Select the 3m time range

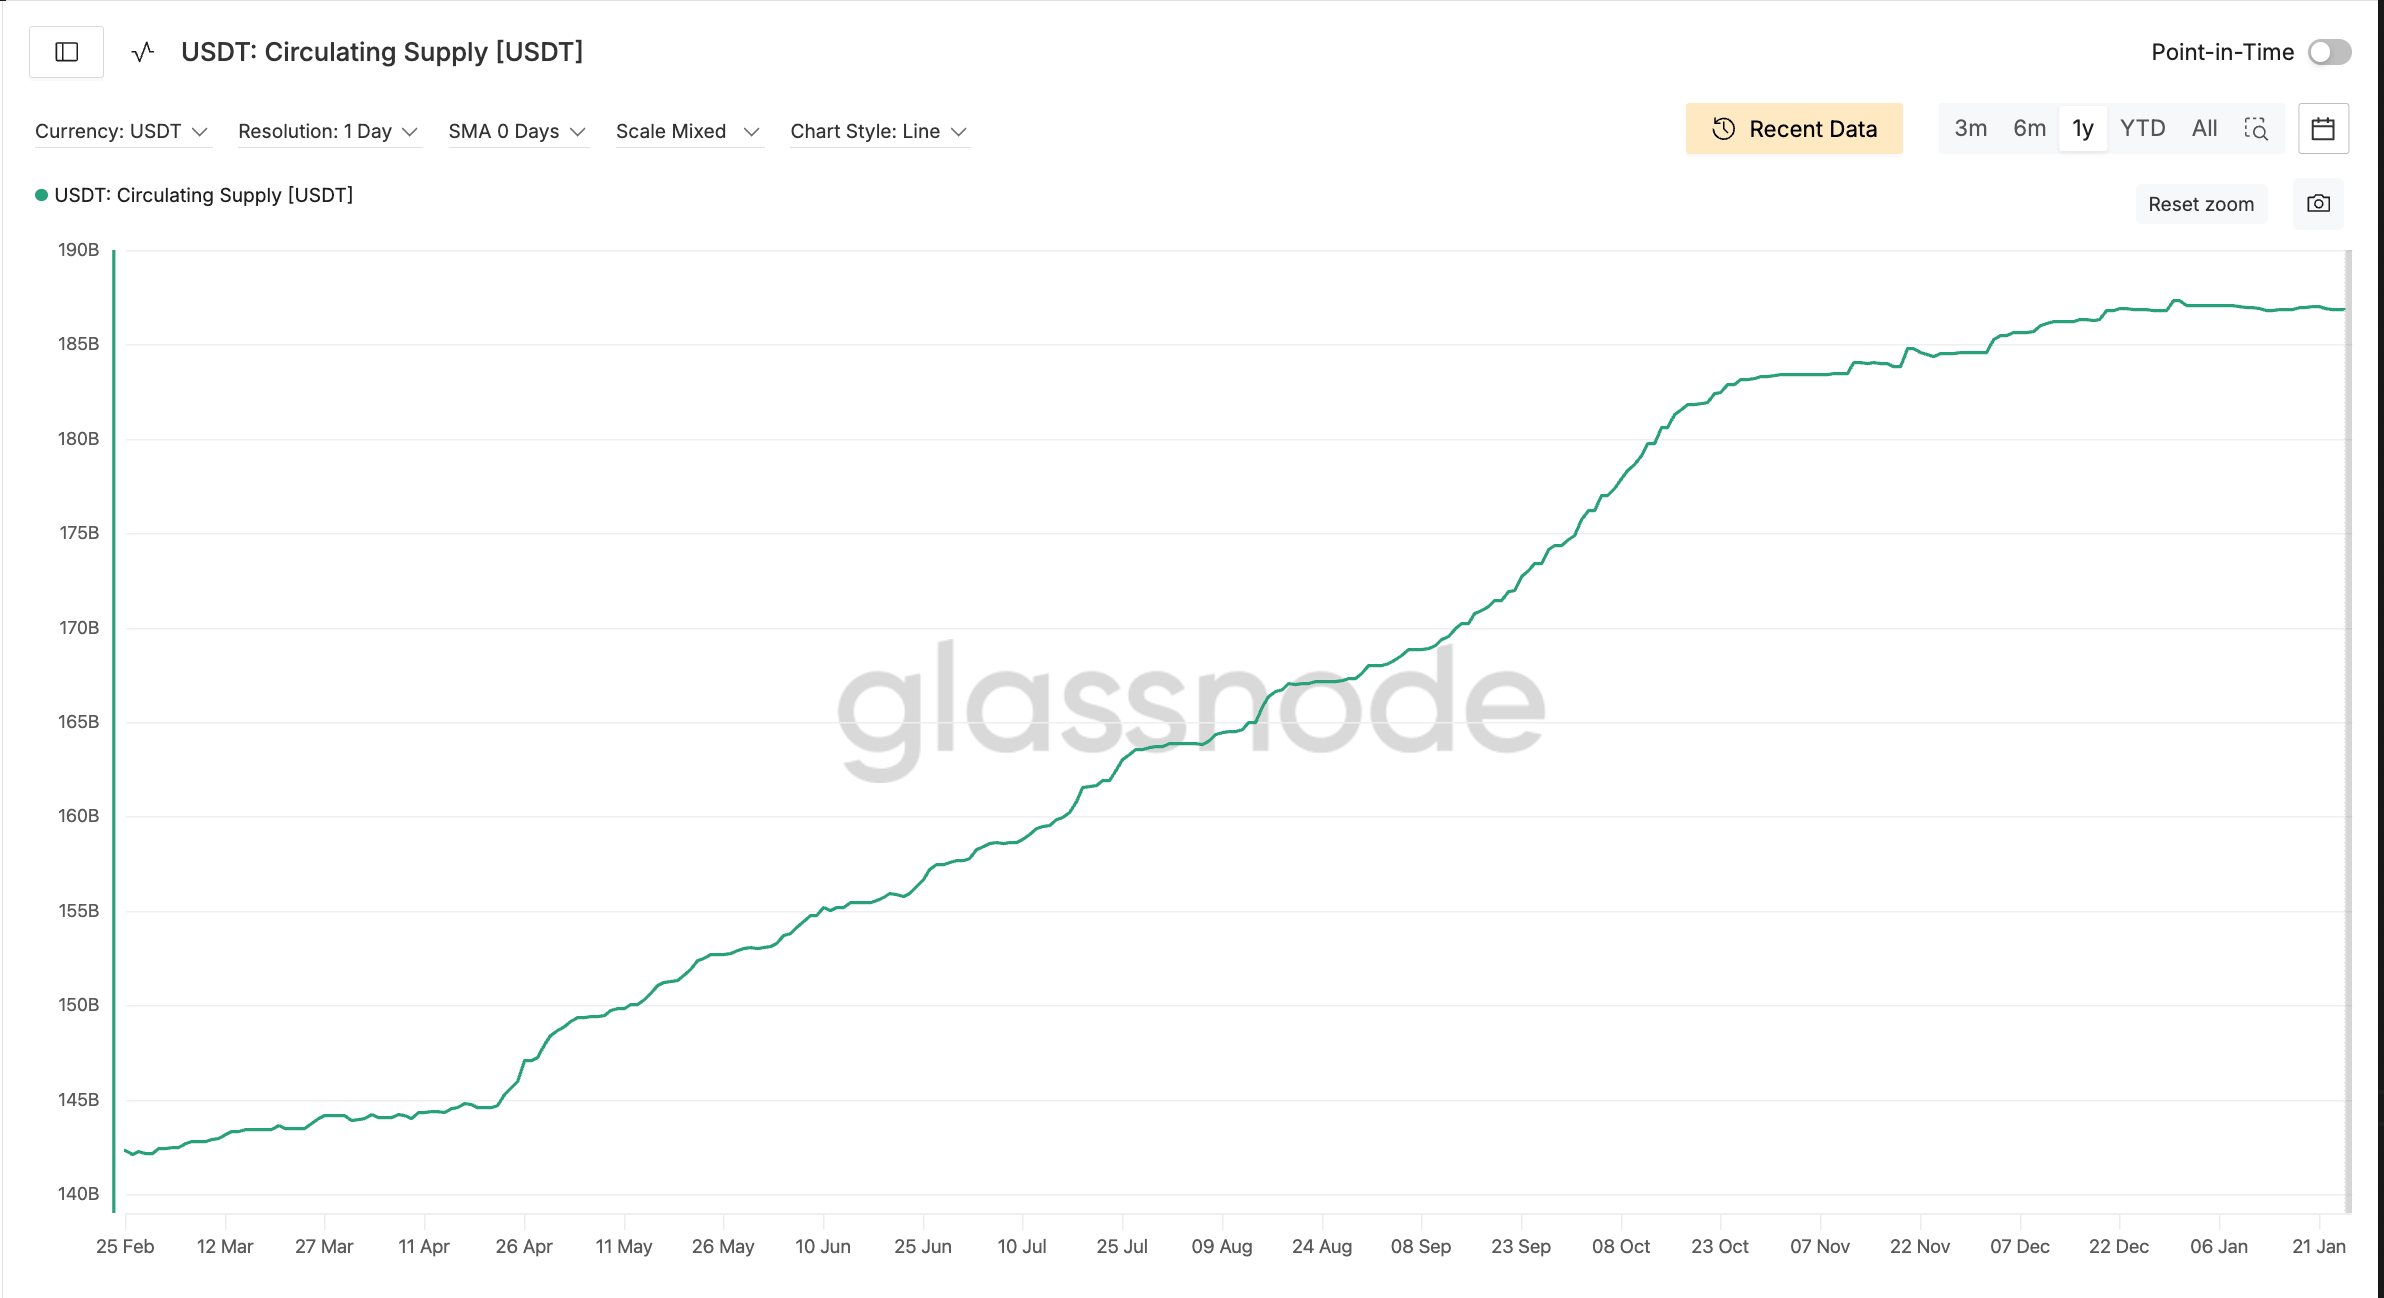pyautogui.click(x=1970, y=129)
